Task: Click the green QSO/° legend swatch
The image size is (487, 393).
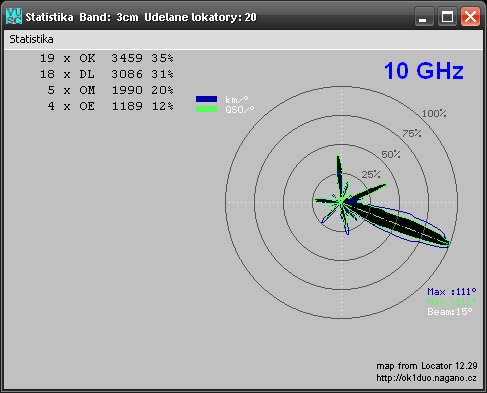Action: [206, 109]
